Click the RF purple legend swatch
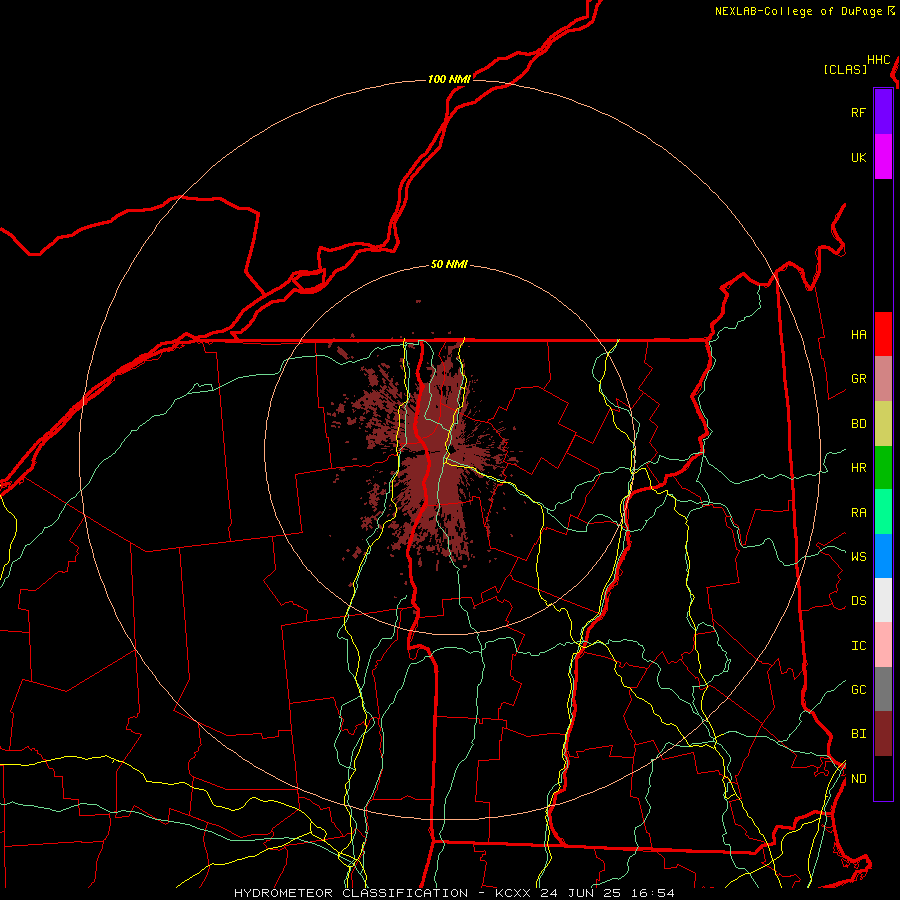Screen dimensions: 900x900 (883, 112)
